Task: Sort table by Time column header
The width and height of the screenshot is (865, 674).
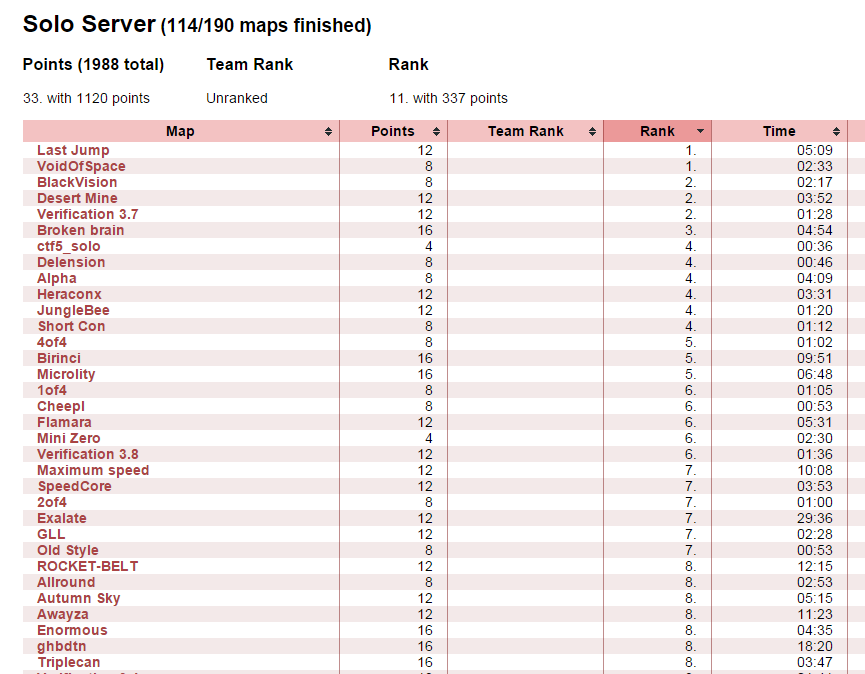Action: [x=778, y=131]
